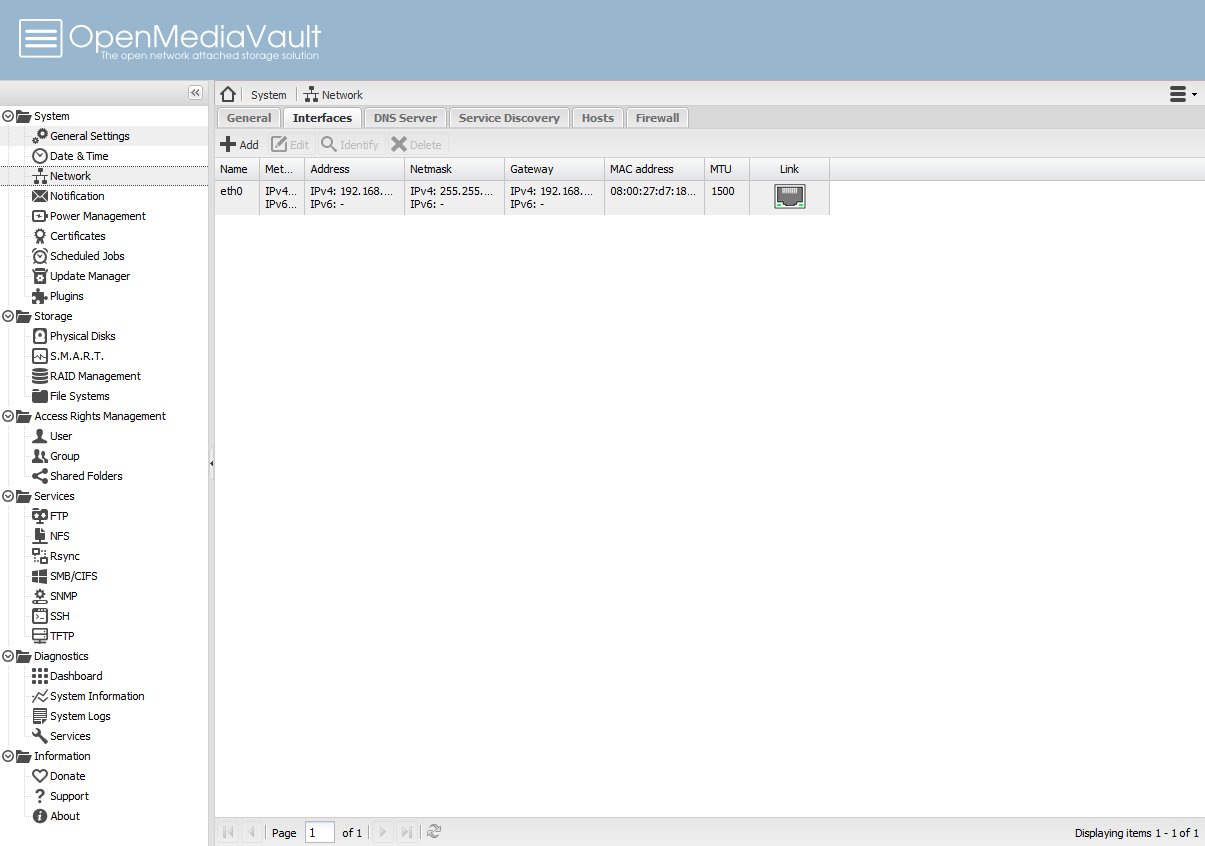Open Date & Time clock icon
Image resolution: width=1205 pixels, height=846 pixels.
[x=40, y=156]
